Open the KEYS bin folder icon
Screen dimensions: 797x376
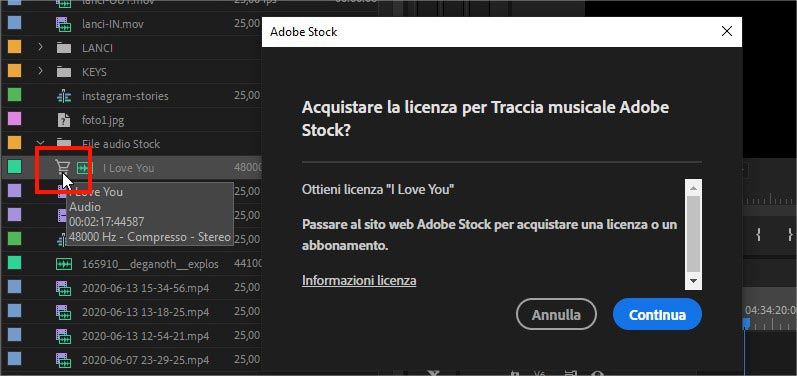[64, 72]
